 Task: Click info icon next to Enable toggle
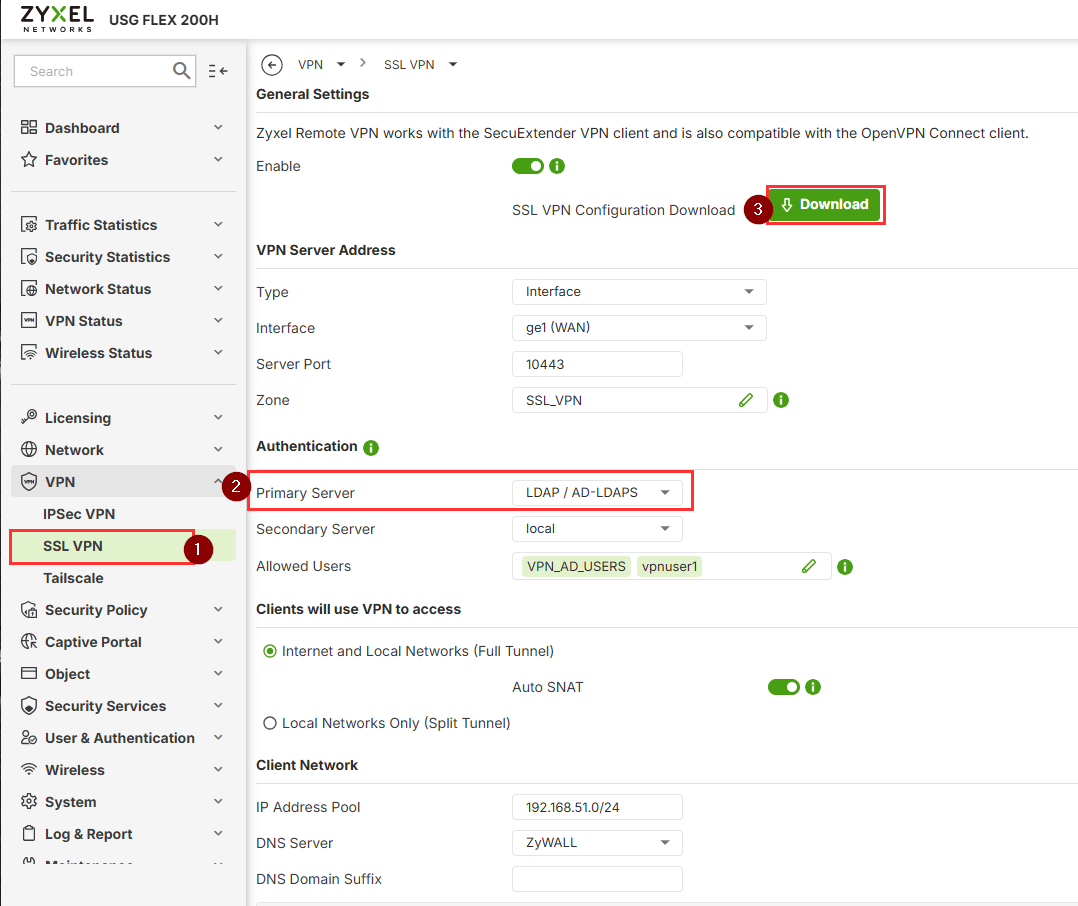point(557,166)
